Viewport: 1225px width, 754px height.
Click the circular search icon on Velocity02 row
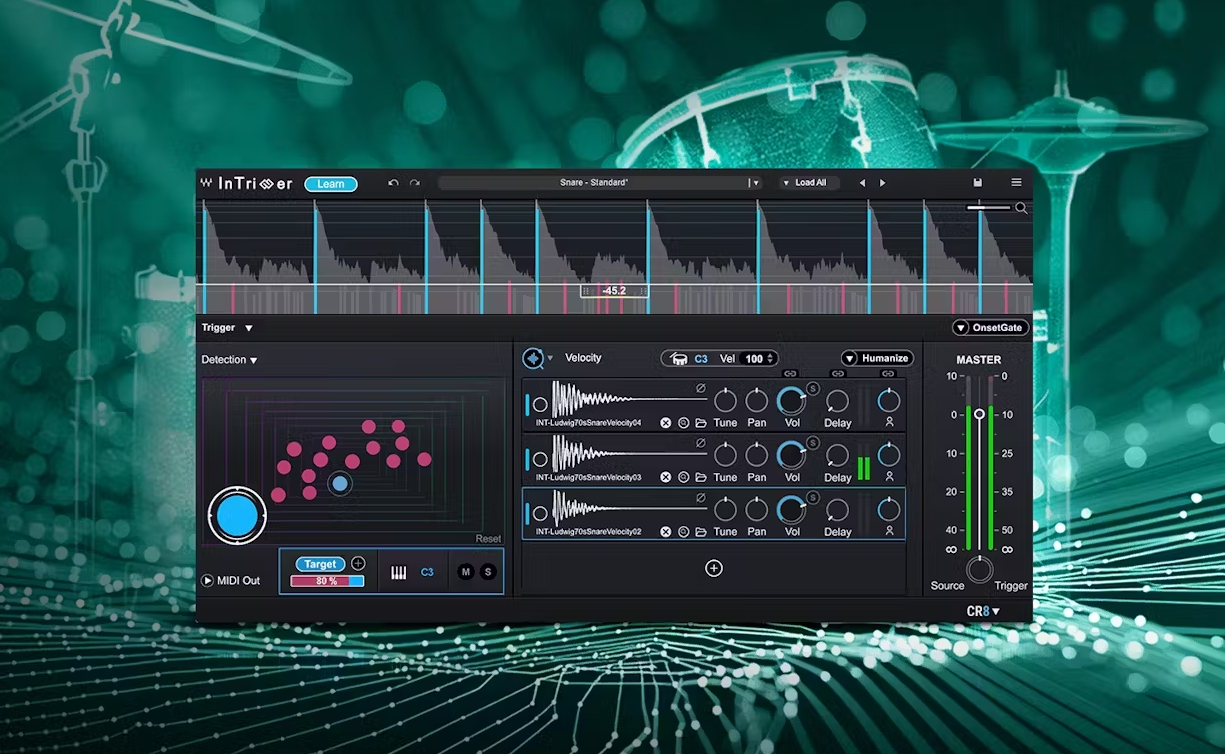(683, 532)
